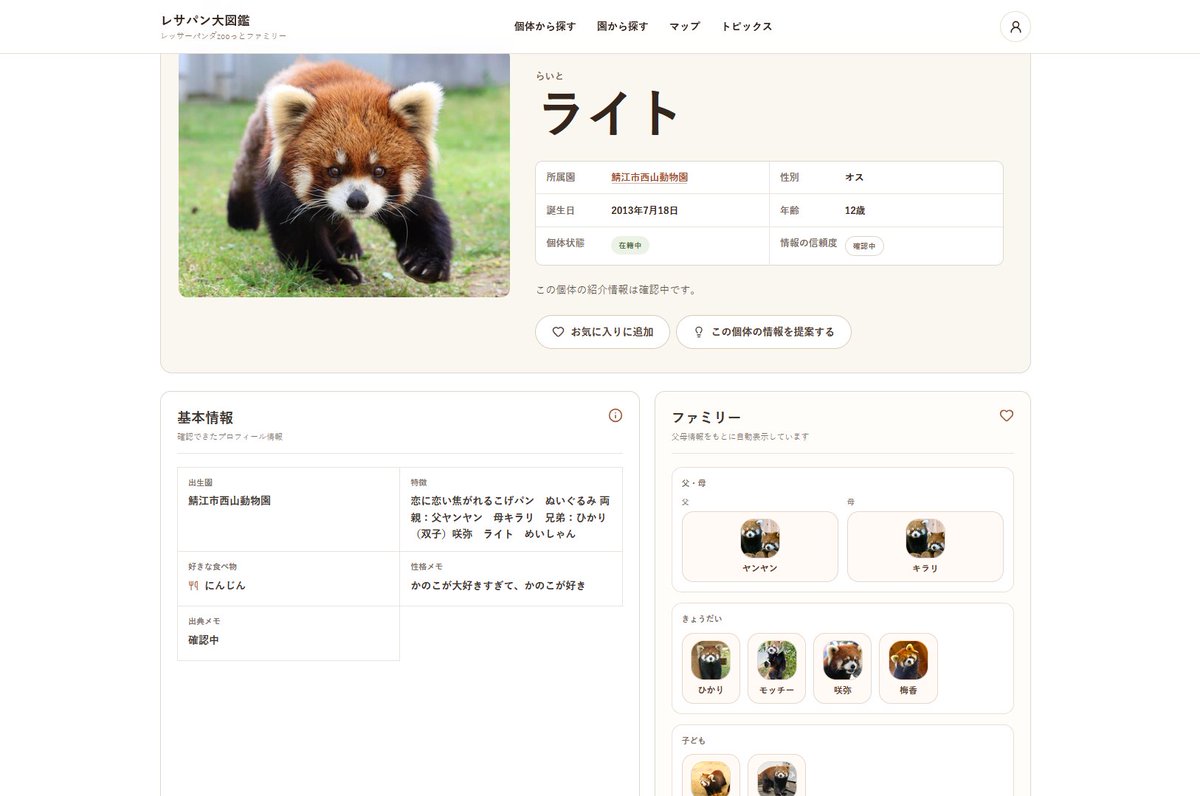Viewport: 1200px width, 796px height.
Task: Click the きょうだい section label
Action: point(700,619)
